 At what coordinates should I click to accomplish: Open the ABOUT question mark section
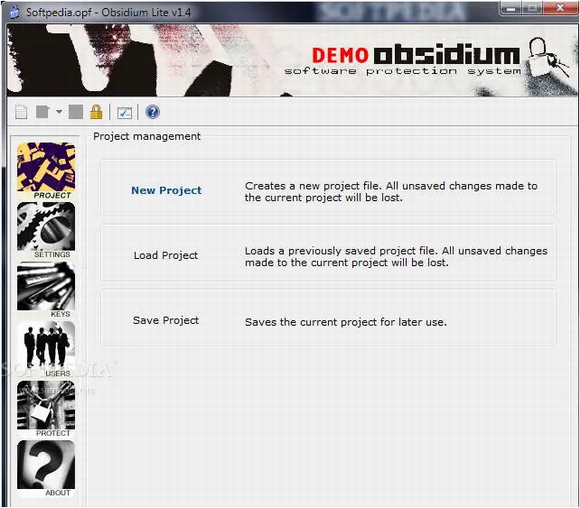46,468
